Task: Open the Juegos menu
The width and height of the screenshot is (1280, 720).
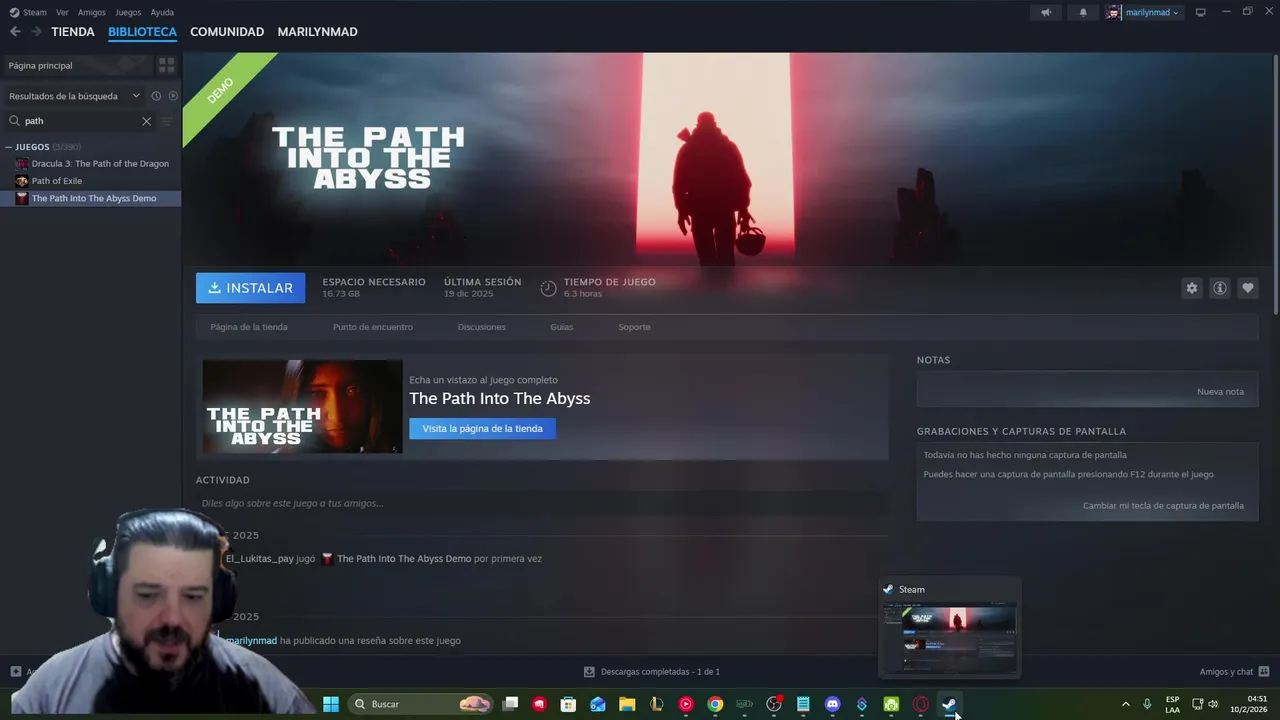Action: (128, 13)
